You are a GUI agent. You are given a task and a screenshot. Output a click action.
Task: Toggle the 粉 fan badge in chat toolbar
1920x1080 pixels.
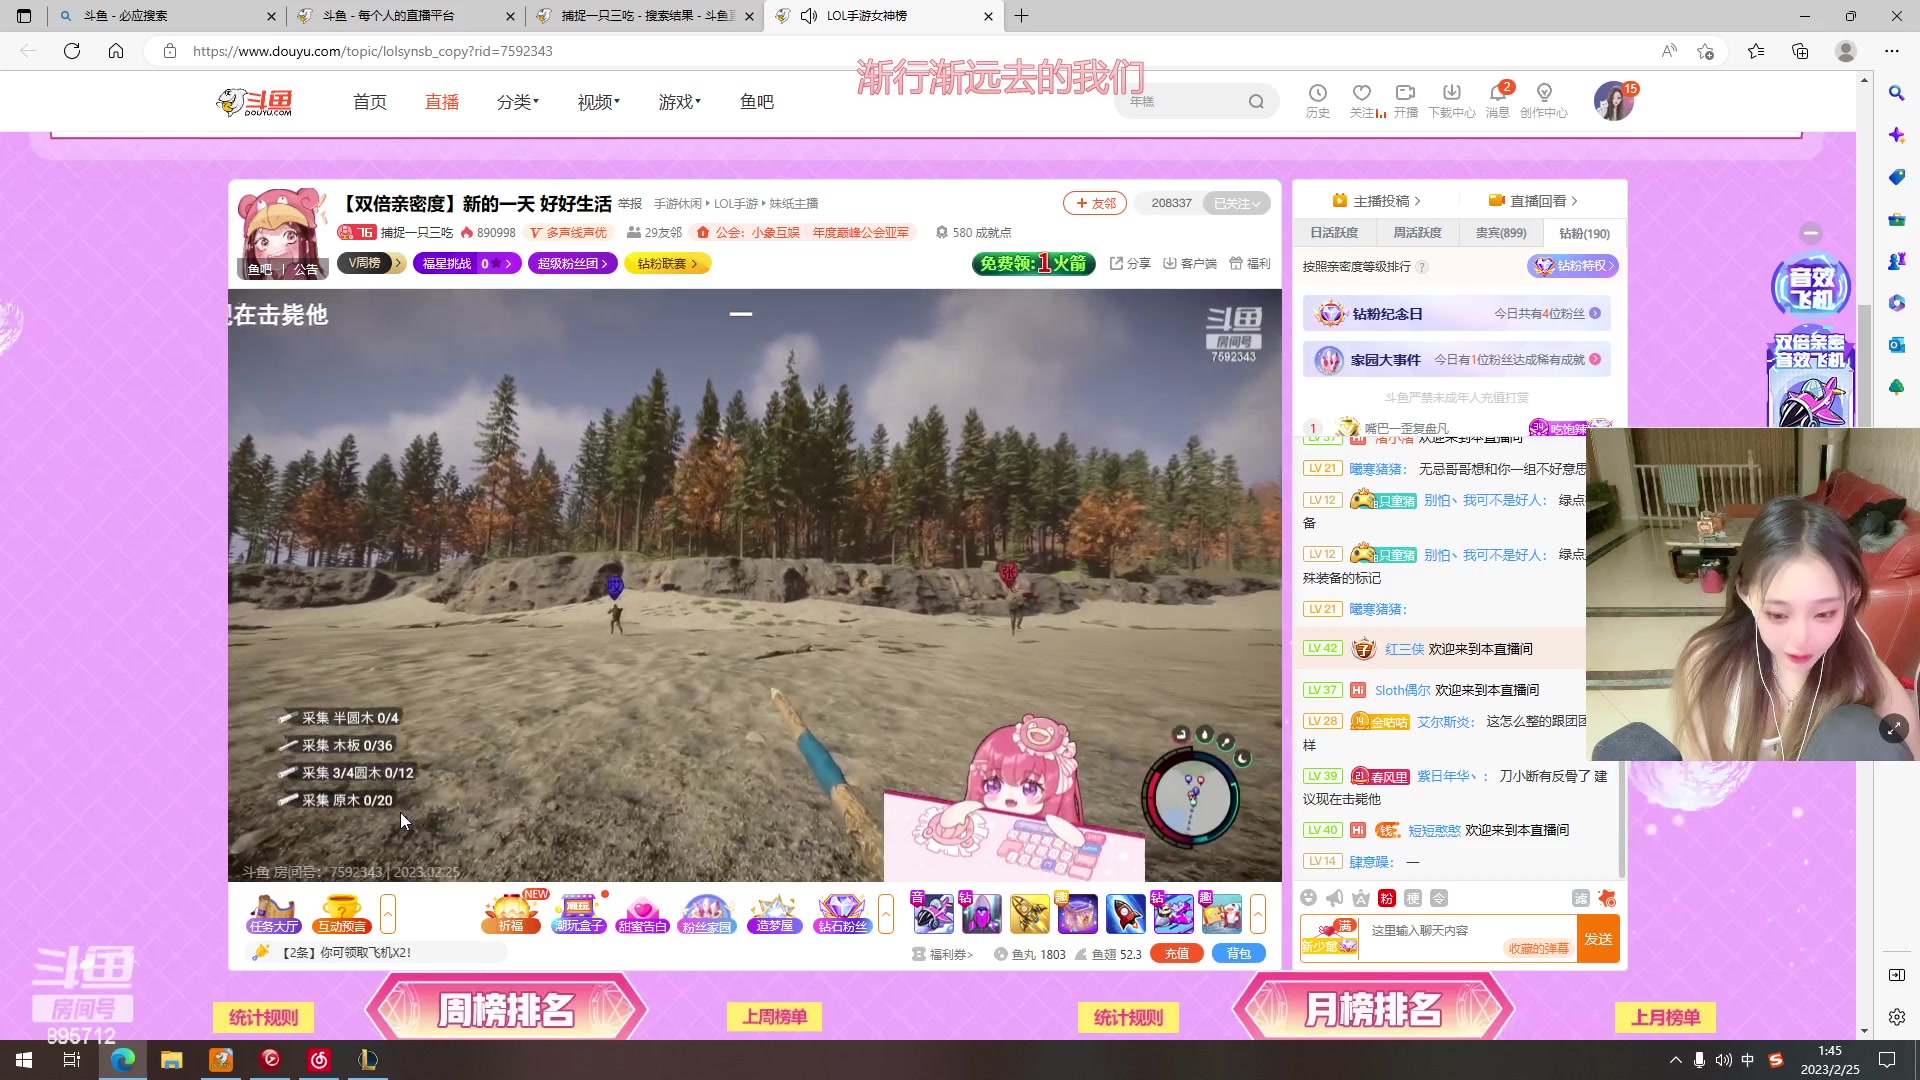point(1386,898)
